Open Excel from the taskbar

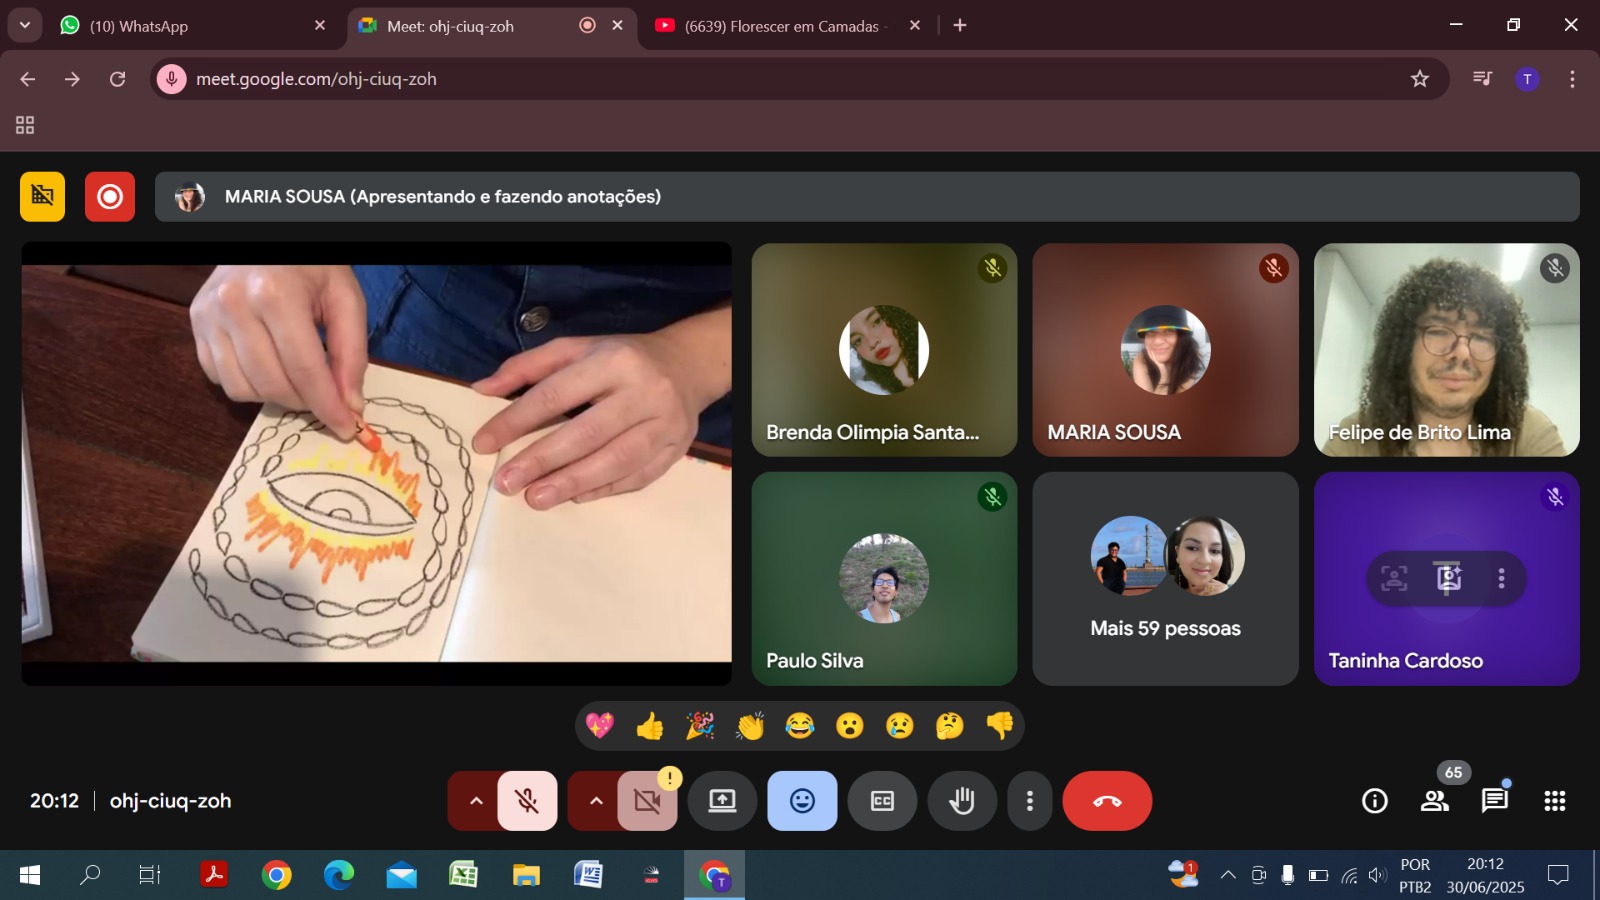pos(463,876)
